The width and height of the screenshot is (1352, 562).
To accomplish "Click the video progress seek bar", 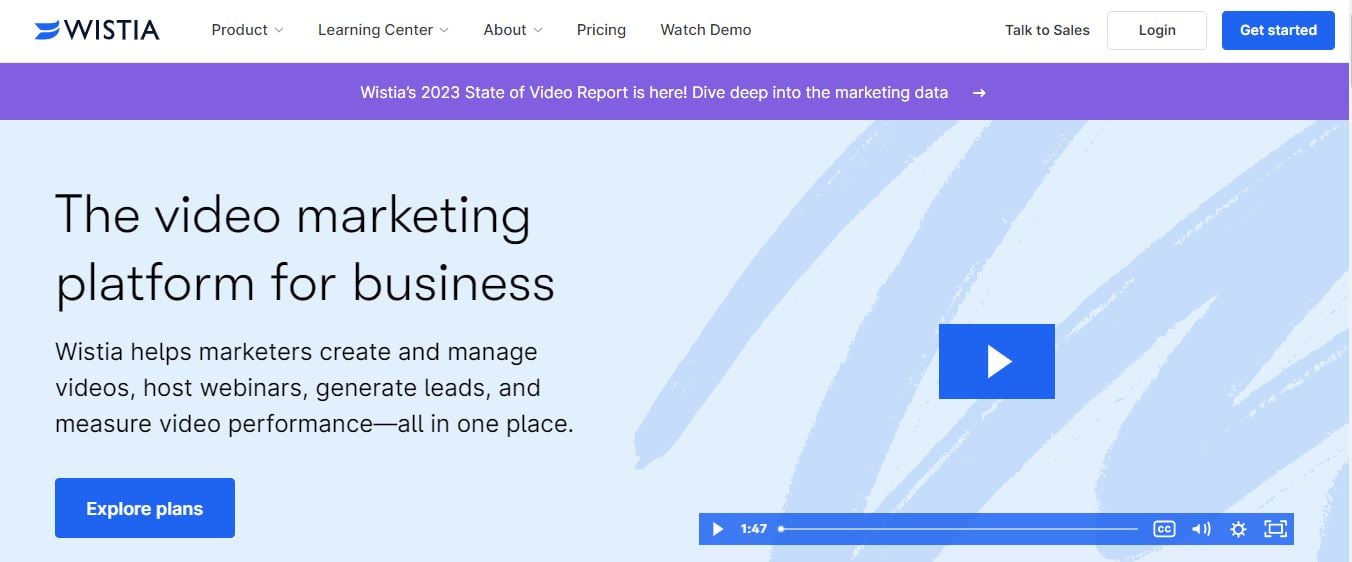I will (958, 529).
